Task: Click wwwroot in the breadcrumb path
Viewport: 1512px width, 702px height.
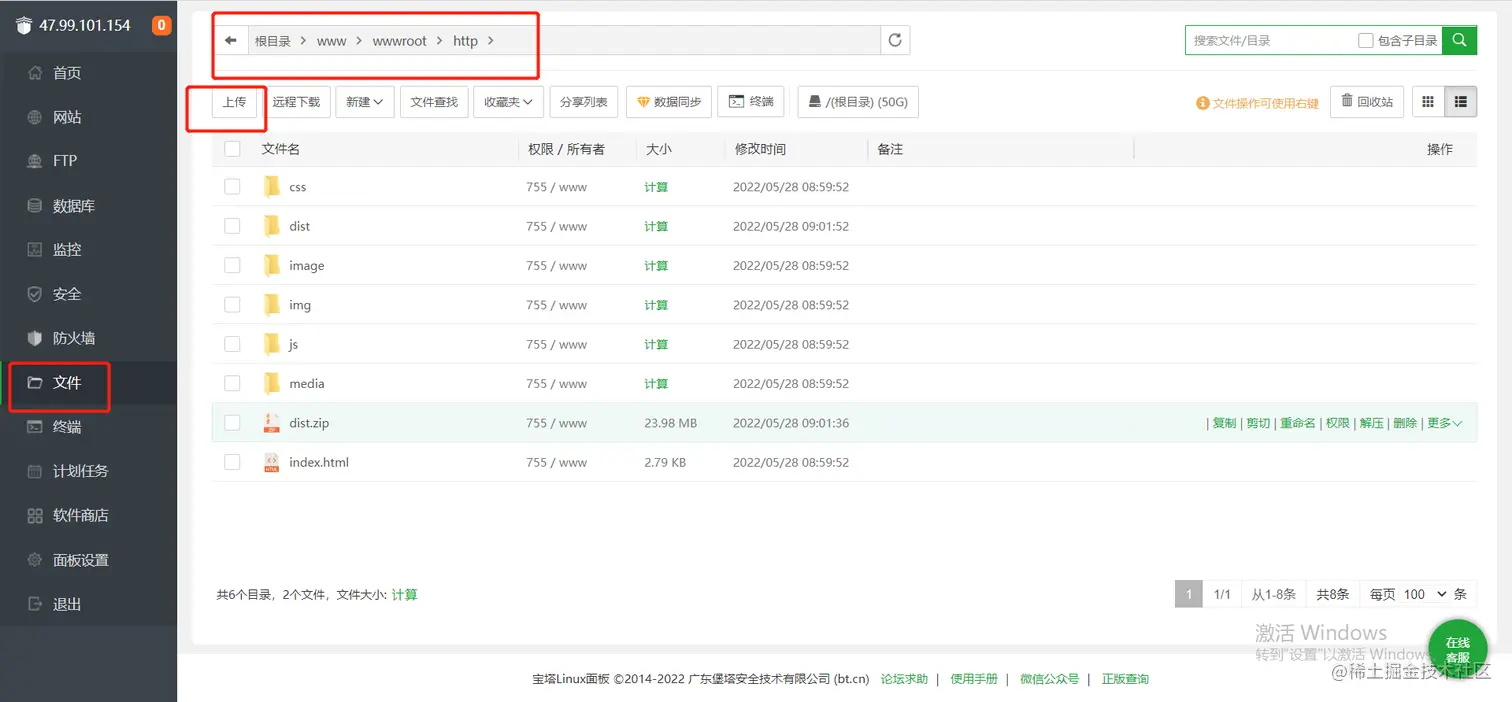Action: 400,41
